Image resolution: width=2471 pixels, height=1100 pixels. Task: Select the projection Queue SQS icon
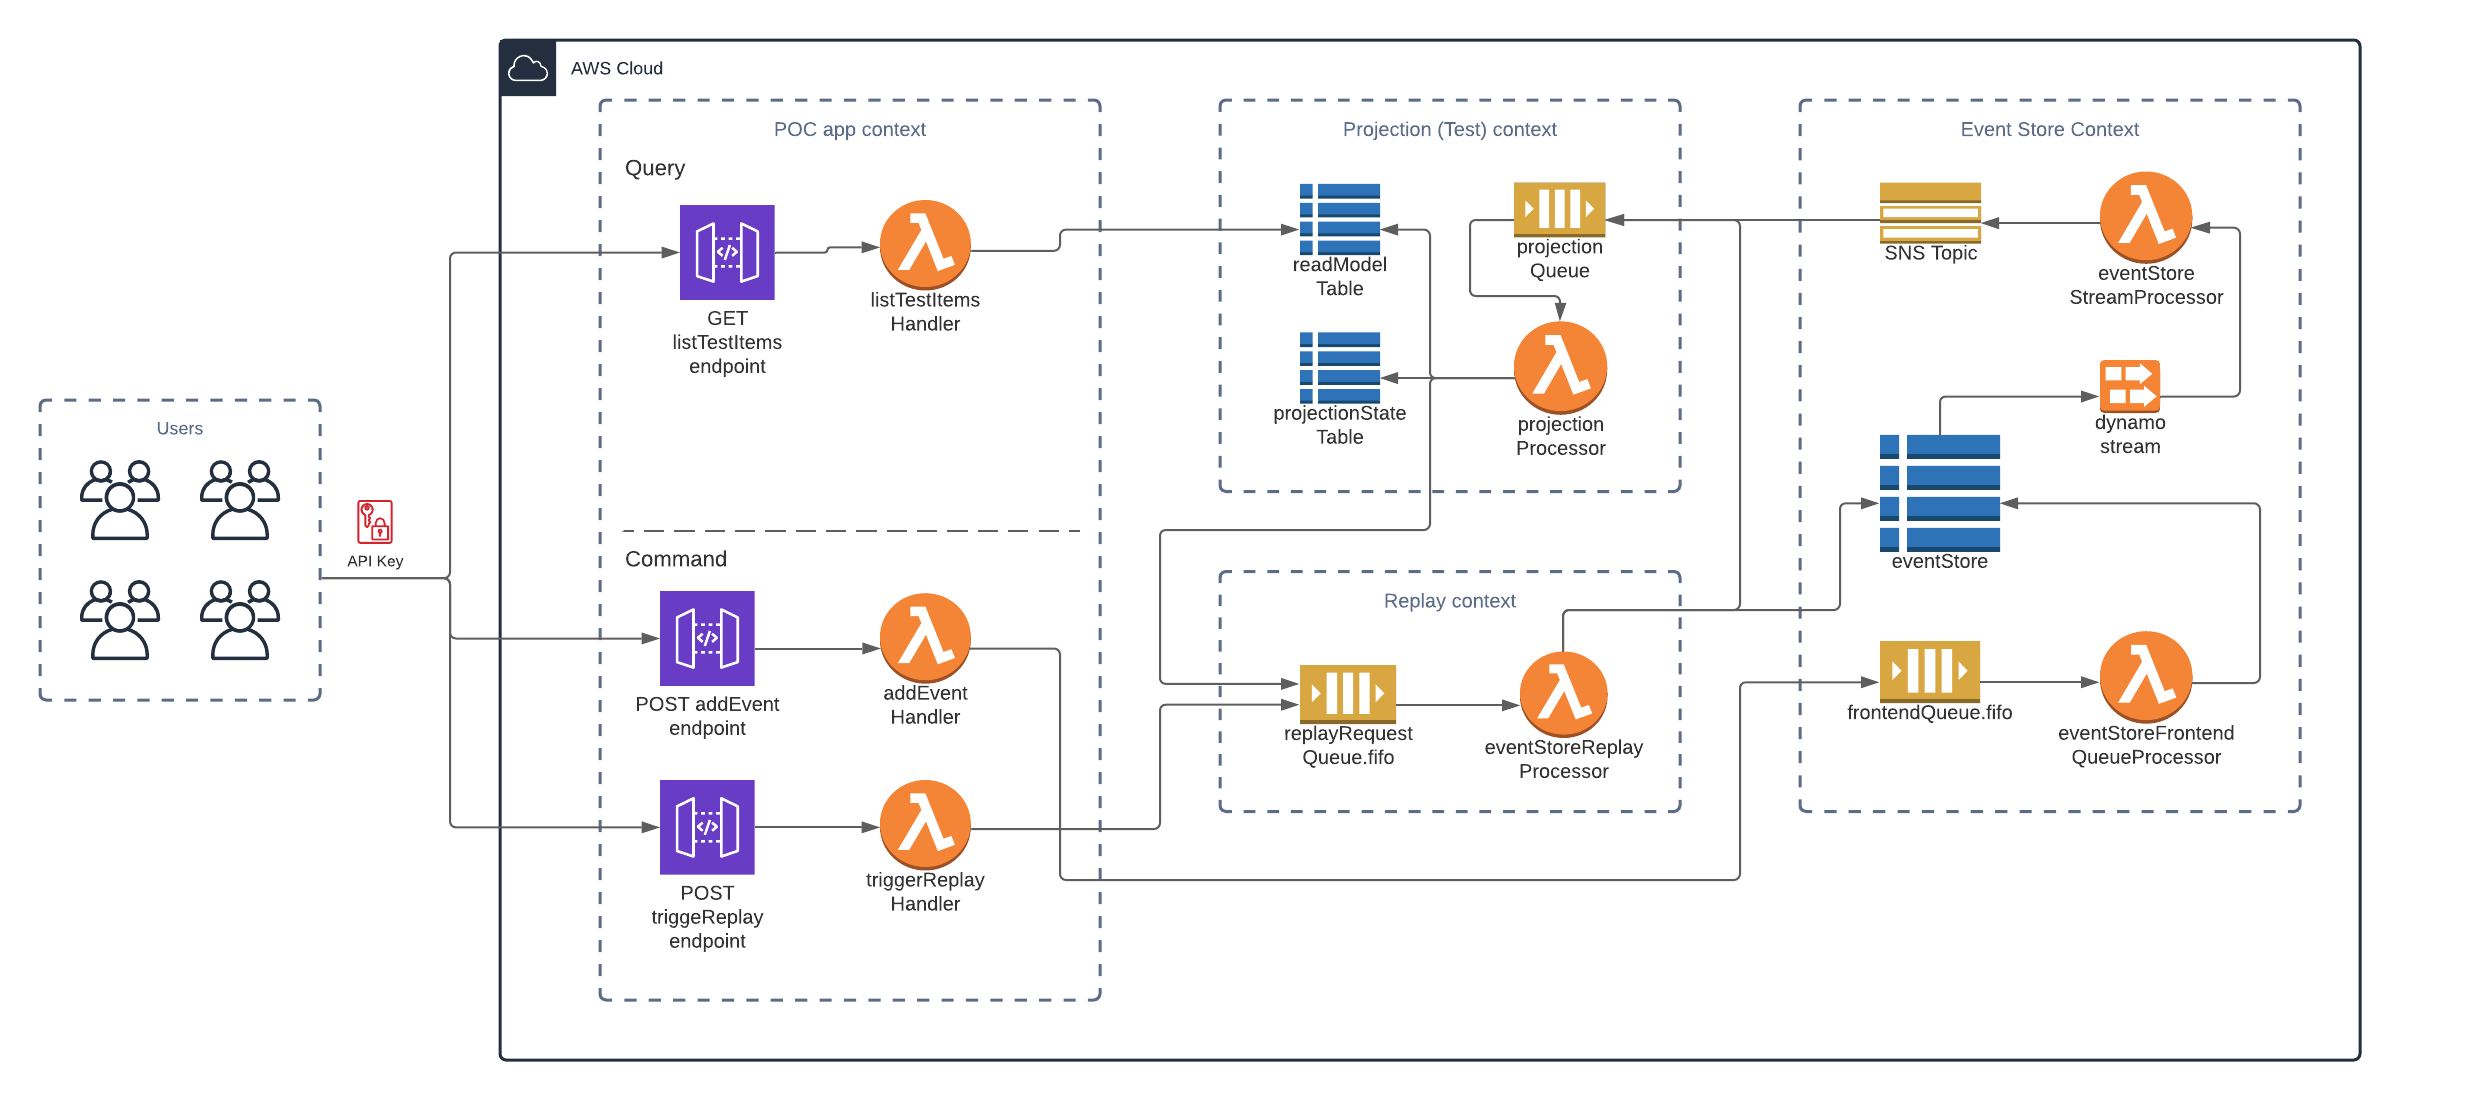(x=1559, y=208)
